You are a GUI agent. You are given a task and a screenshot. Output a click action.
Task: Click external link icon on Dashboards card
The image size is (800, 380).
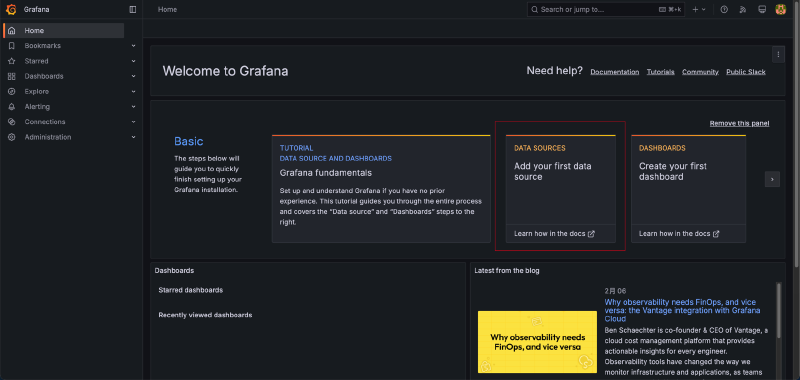pos(716,234)
